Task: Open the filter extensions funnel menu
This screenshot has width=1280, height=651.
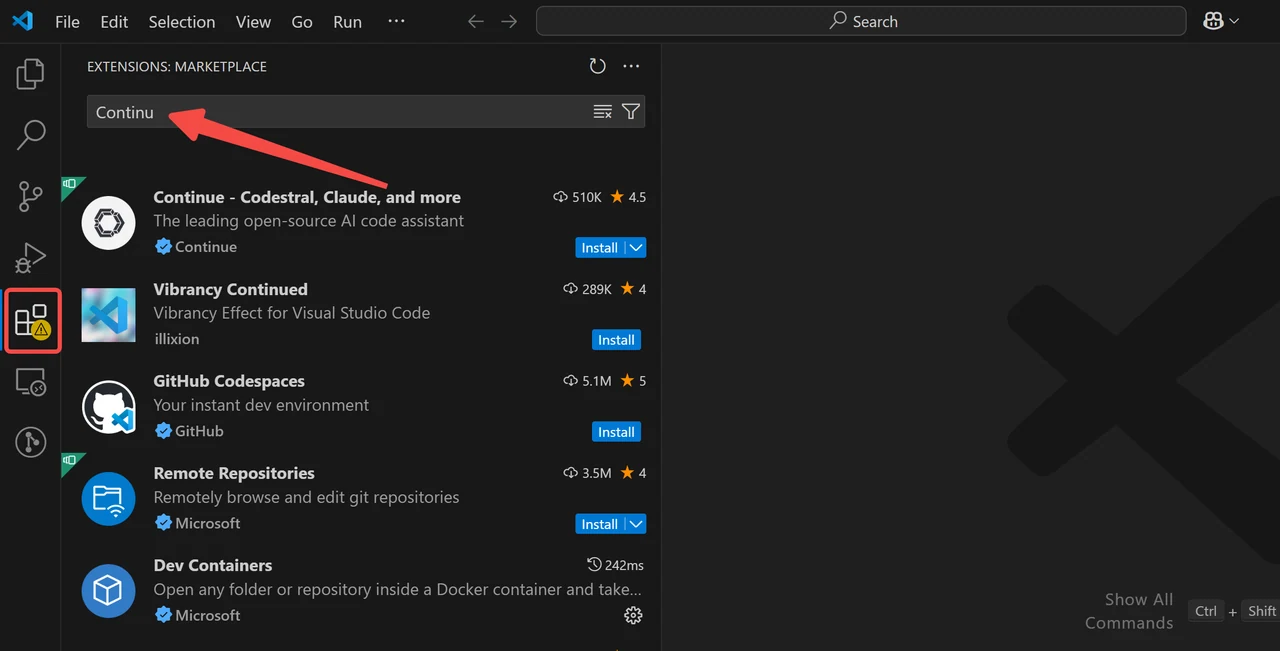Action: (631, 112)
